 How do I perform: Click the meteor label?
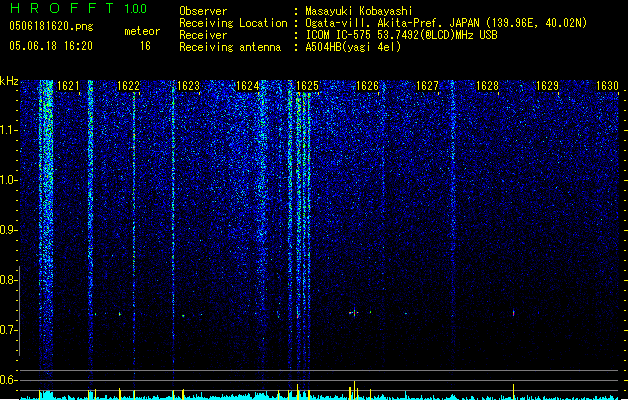(142, 31)
